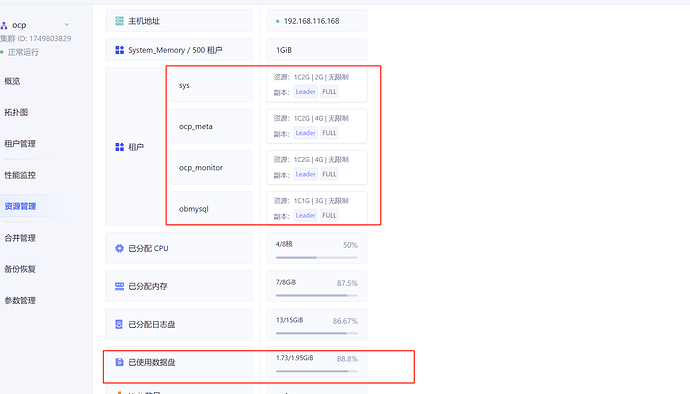This screenshot has width=690, height=394.
Task: Open the 概览 overview menu item
Action: (12, 81)
